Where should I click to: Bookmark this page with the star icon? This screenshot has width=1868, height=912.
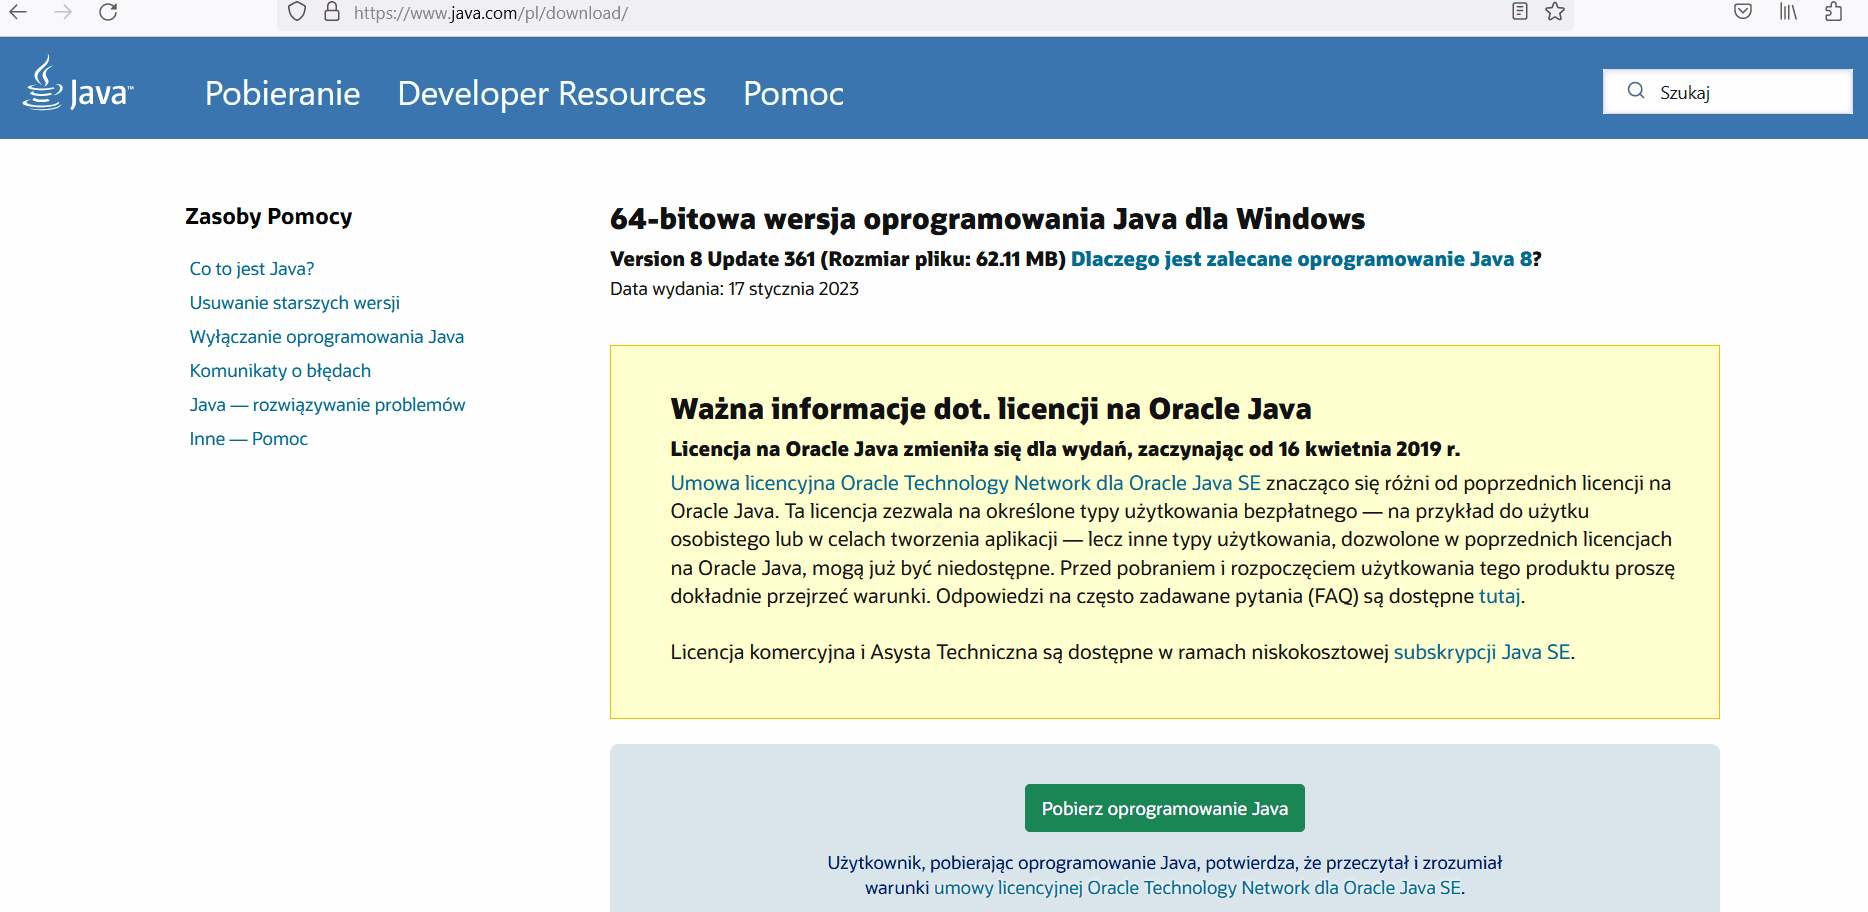pyautogui.click(x=1555, y=12)
